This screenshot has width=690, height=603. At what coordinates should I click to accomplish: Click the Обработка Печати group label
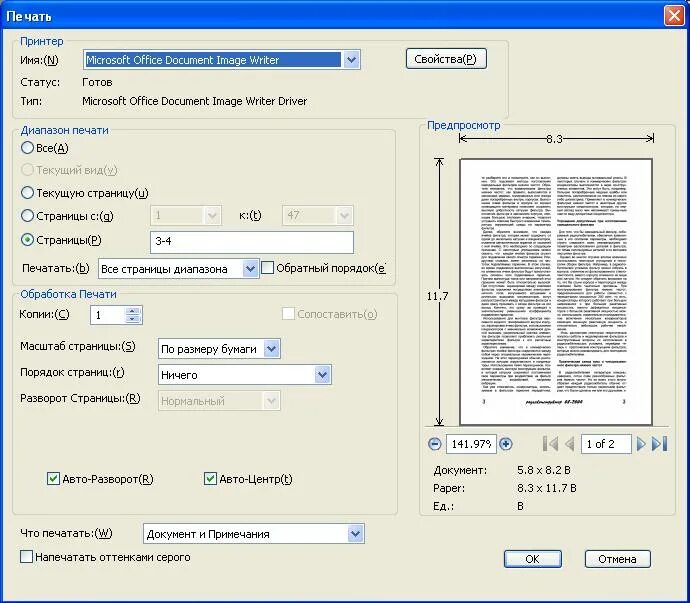[69, 294]
